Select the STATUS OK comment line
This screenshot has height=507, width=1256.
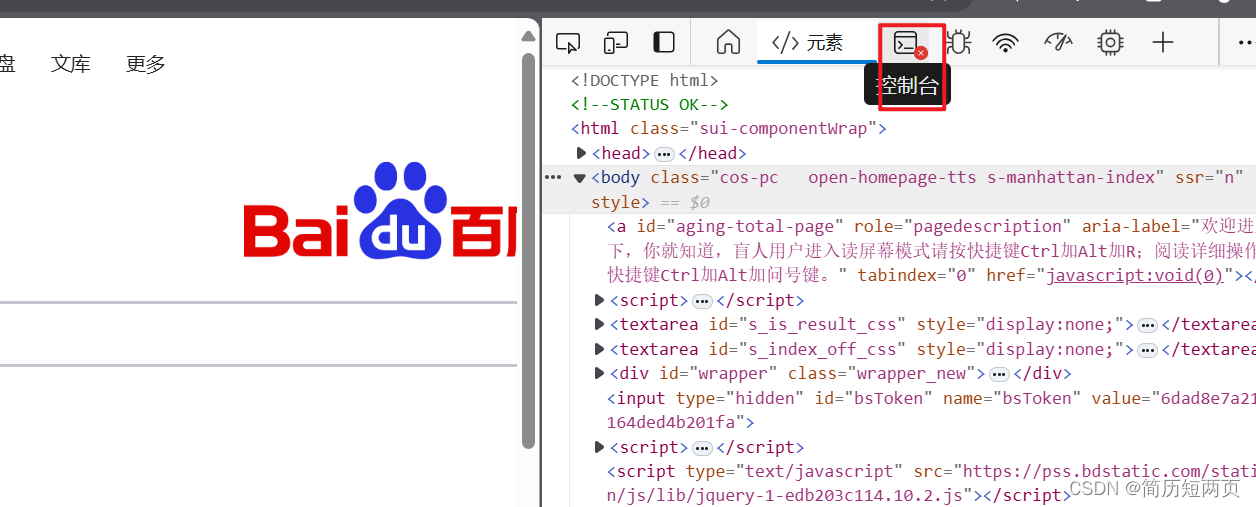[650, 104]
